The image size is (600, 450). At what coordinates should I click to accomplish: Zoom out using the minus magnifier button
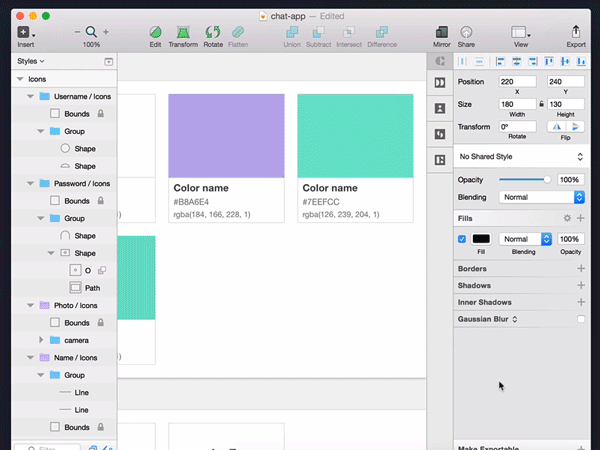[78, 33]
